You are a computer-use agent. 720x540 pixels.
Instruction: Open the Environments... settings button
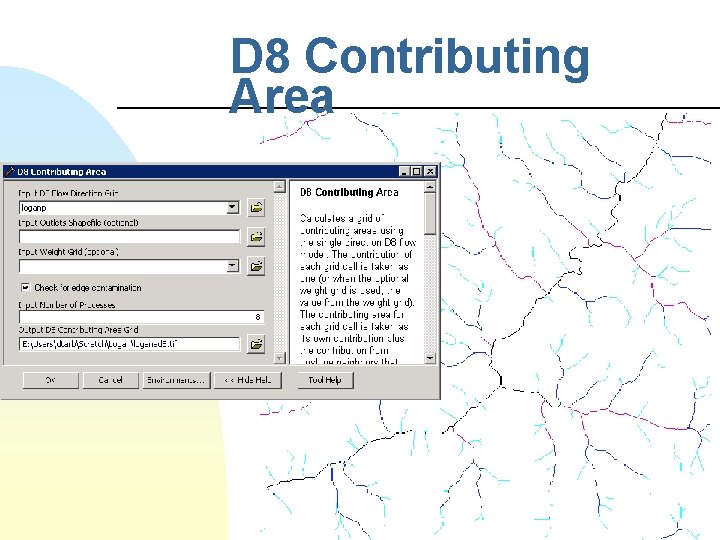click(x=176, y=380)
